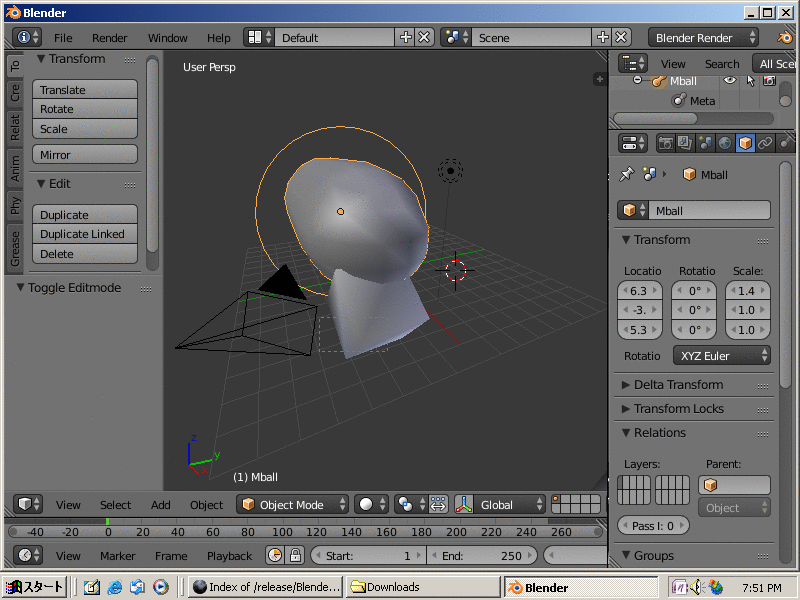Click the Meta data icon in outliner
Viewport: 800px width, 600px height.
679,101
